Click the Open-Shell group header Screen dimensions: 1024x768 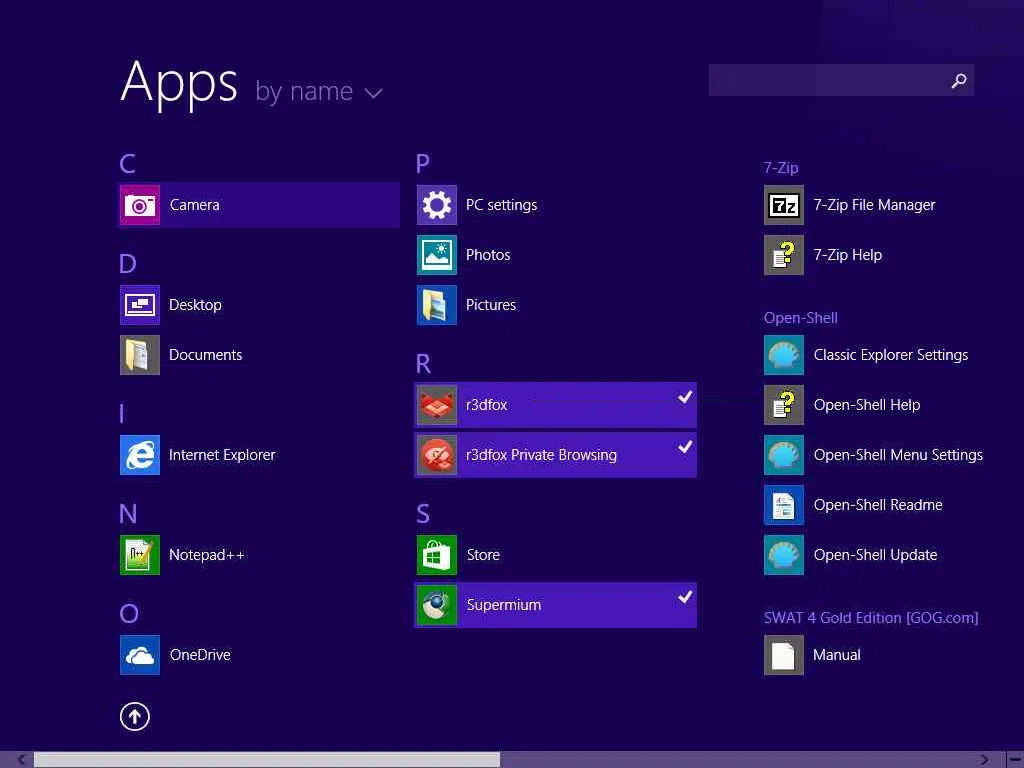(801, 318)
